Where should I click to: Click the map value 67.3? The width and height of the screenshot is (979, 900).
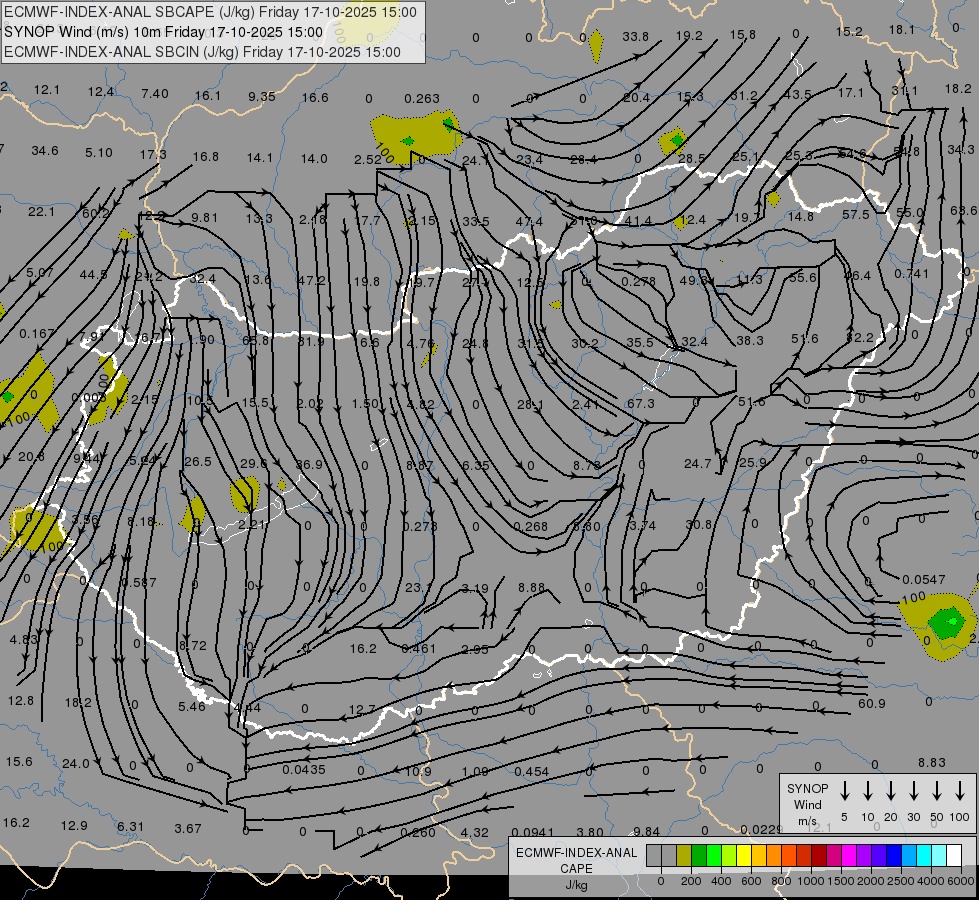[641, 403]
